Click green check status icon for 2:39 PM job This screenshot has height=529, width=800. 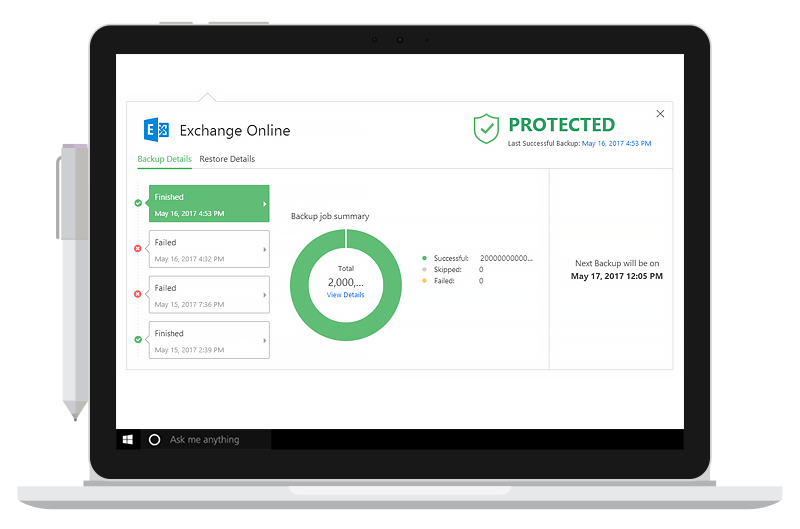tap(138, 339)
